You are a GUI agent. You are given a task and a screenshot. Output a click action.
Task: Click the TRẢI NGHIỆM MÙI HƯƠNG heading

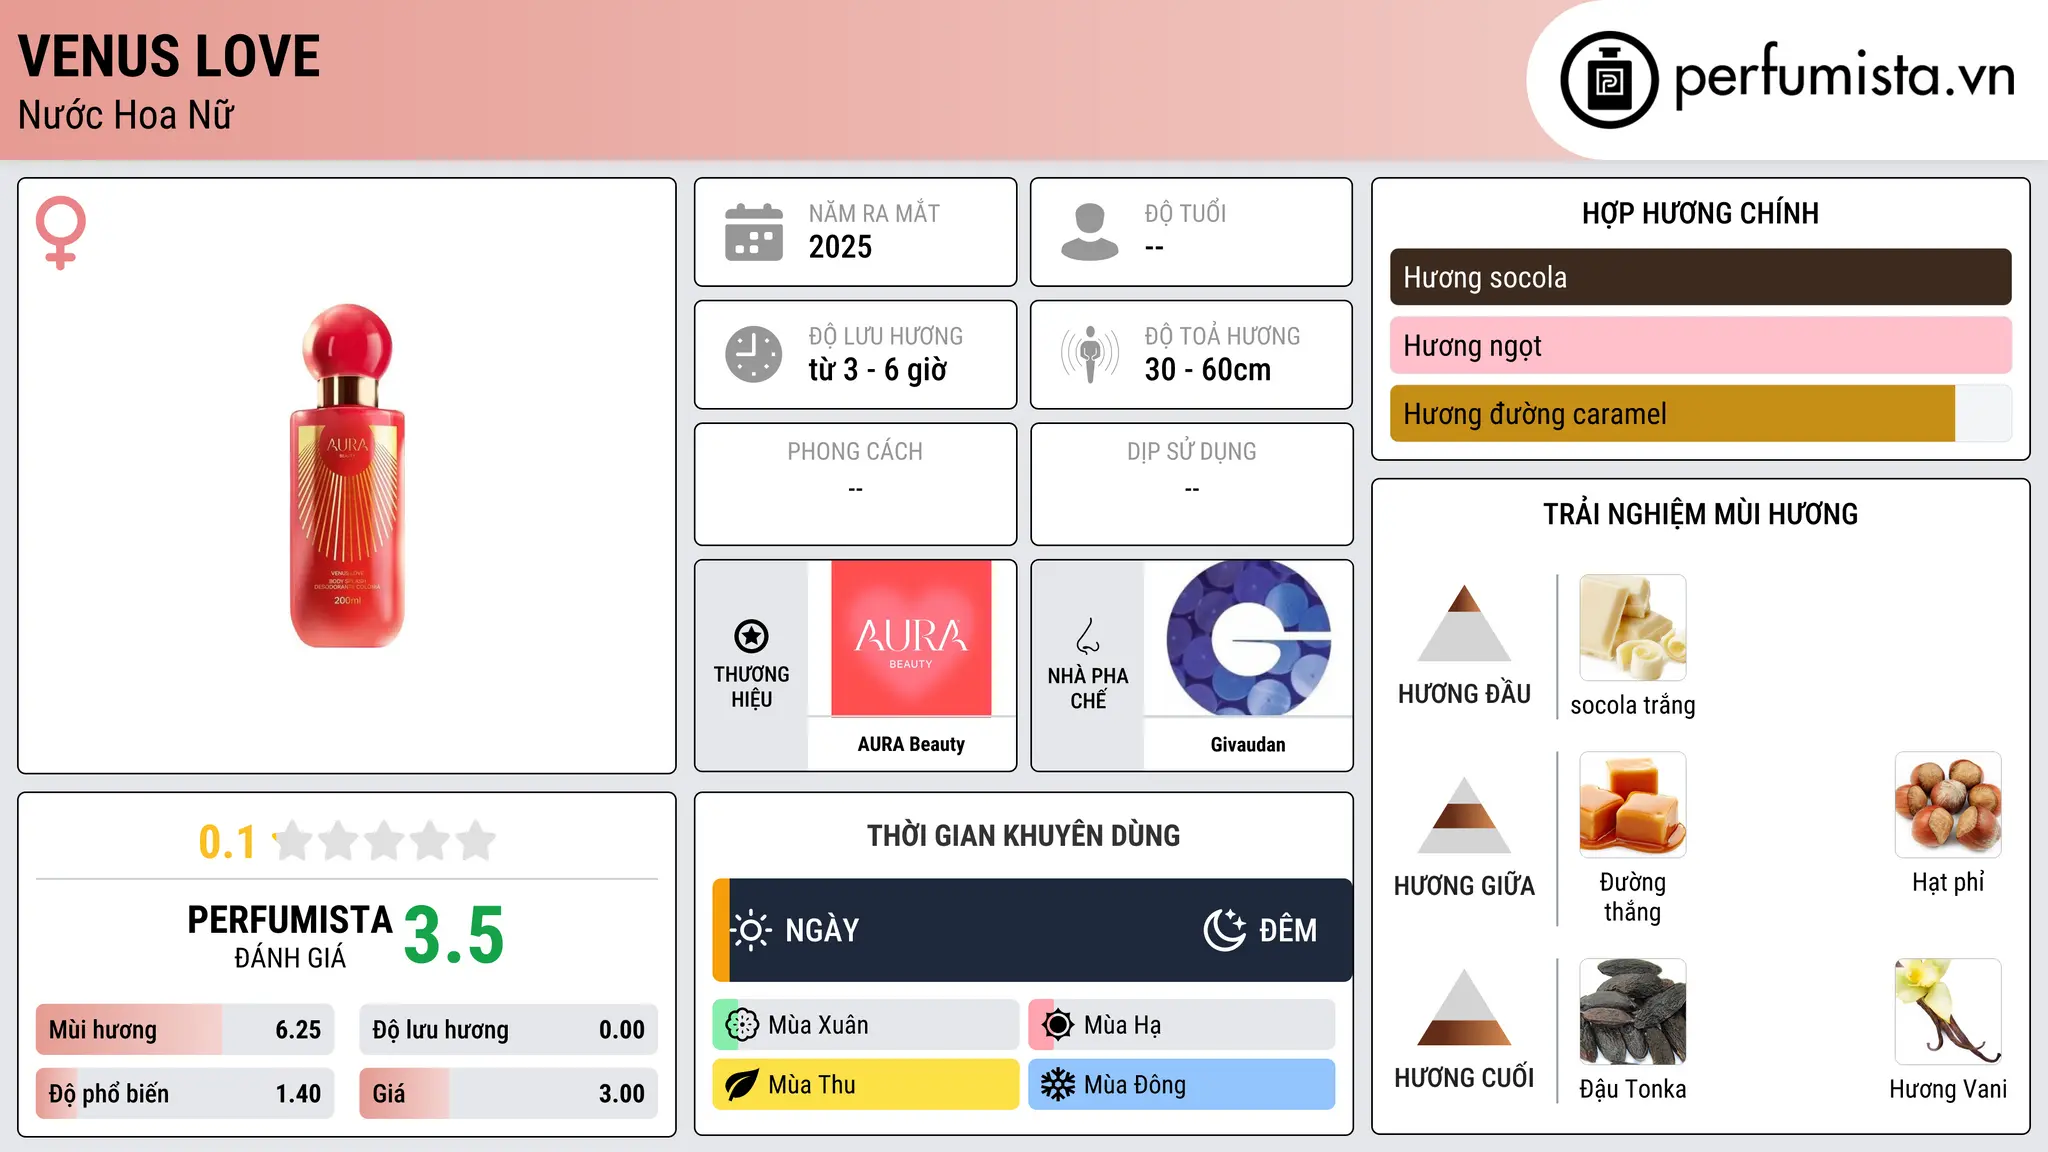[1700, 514]
